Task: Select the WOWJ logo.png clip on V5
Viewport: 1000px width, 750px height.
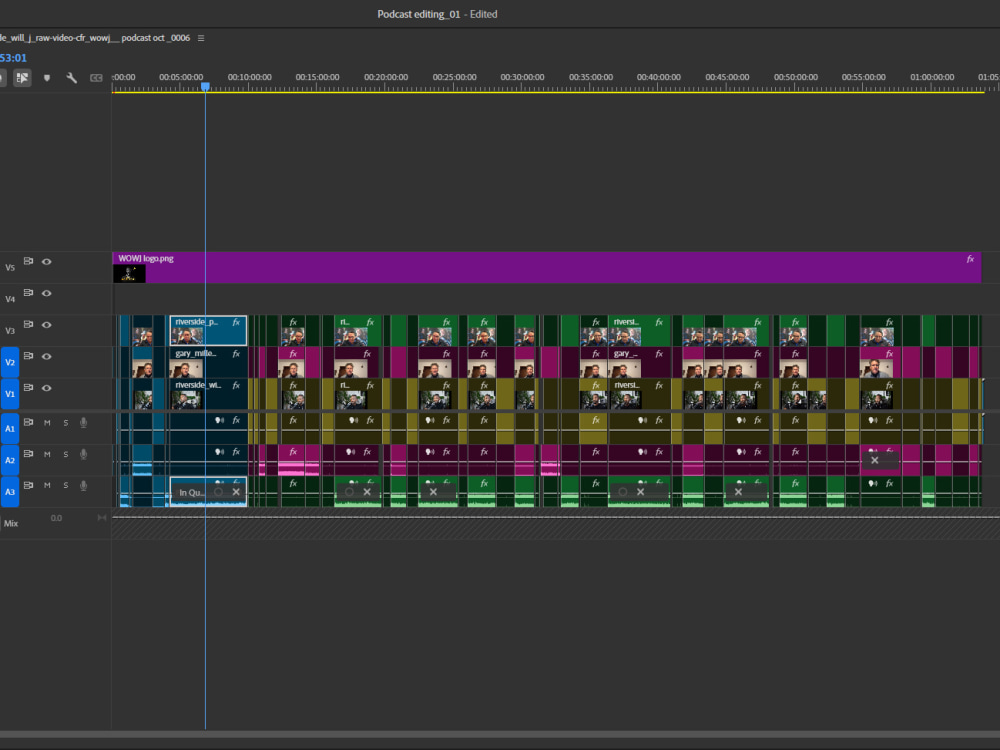Action: (x=547, y=267)
